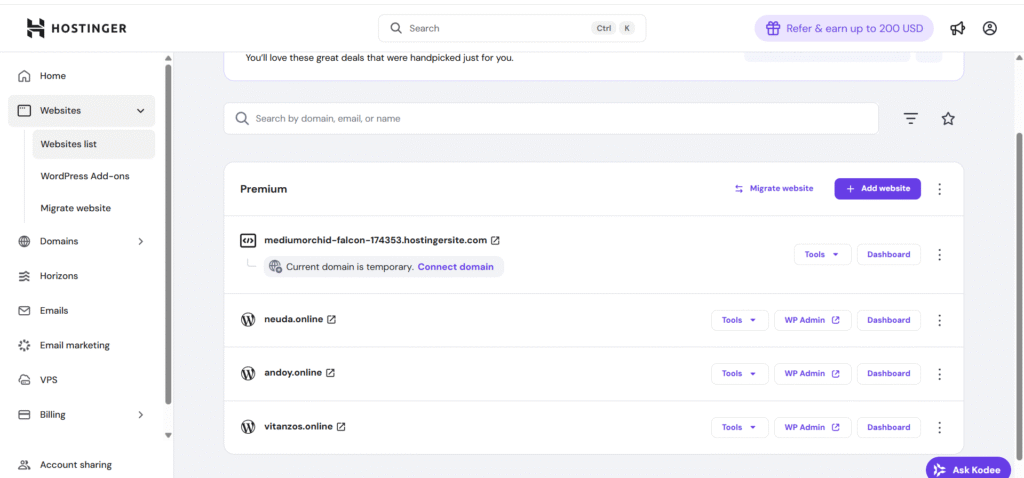Open WP Admin for vitanzos.online

pyautogui.click(x=812, y=427)
